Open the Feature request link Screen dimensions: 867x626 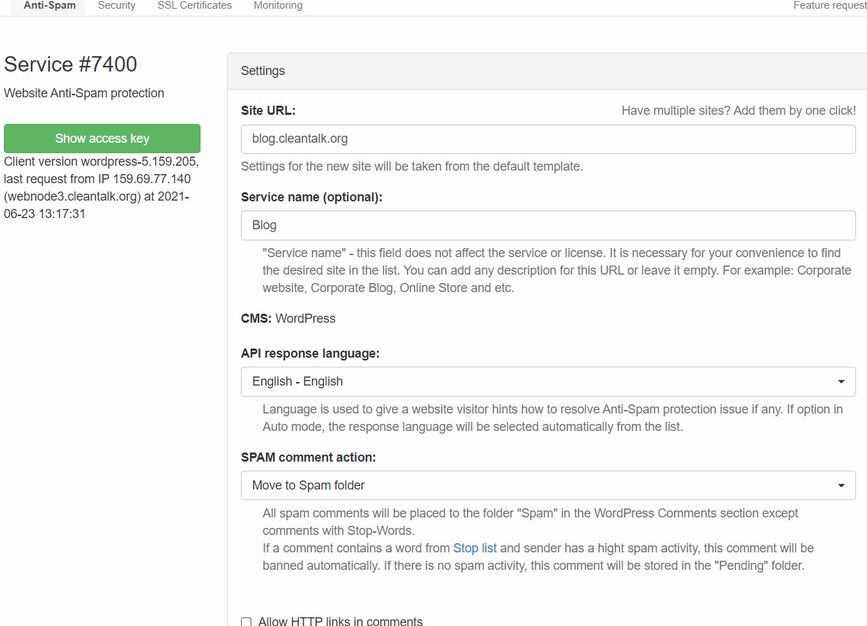tap(830, 6)
